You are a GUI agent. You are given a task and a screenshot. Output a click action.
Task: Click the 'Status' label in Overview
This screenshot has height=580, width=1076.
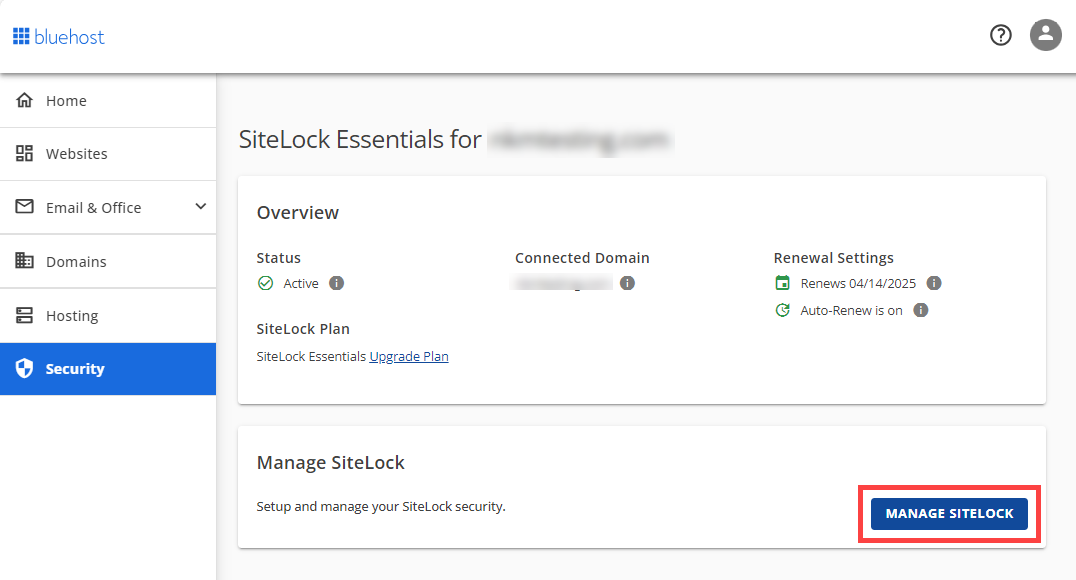tap(279, 258)
